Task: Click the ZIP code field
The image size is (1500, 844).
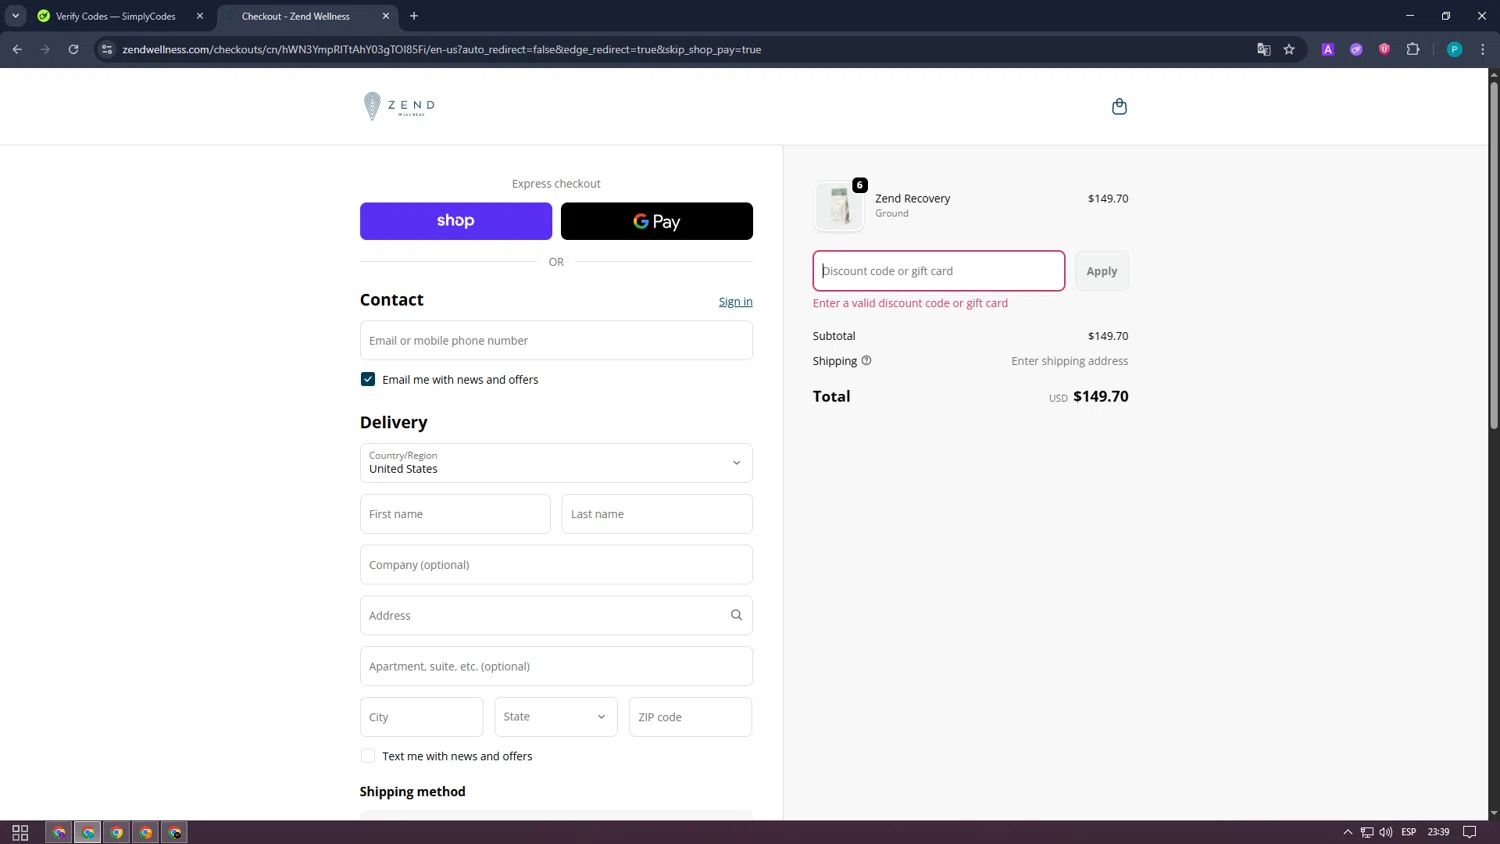Action: pos(690,717)
